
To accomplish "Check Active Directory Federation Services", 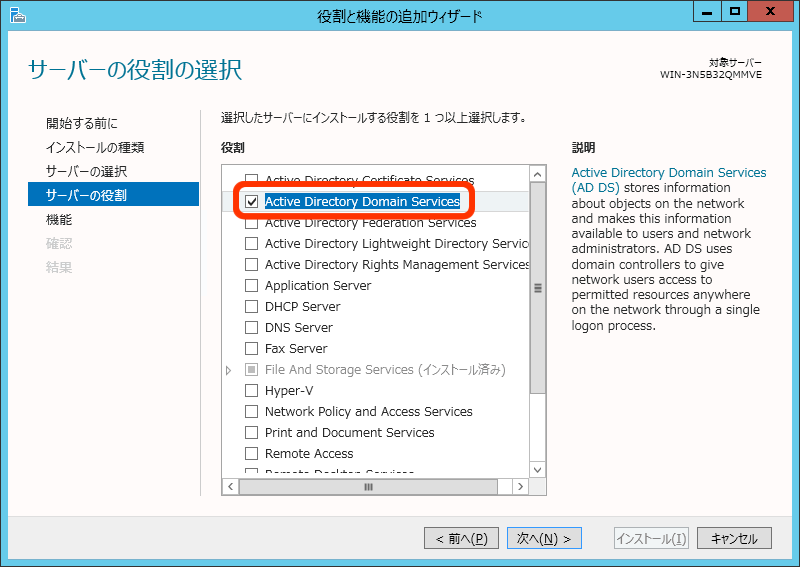I will click(x=252, y=223).
